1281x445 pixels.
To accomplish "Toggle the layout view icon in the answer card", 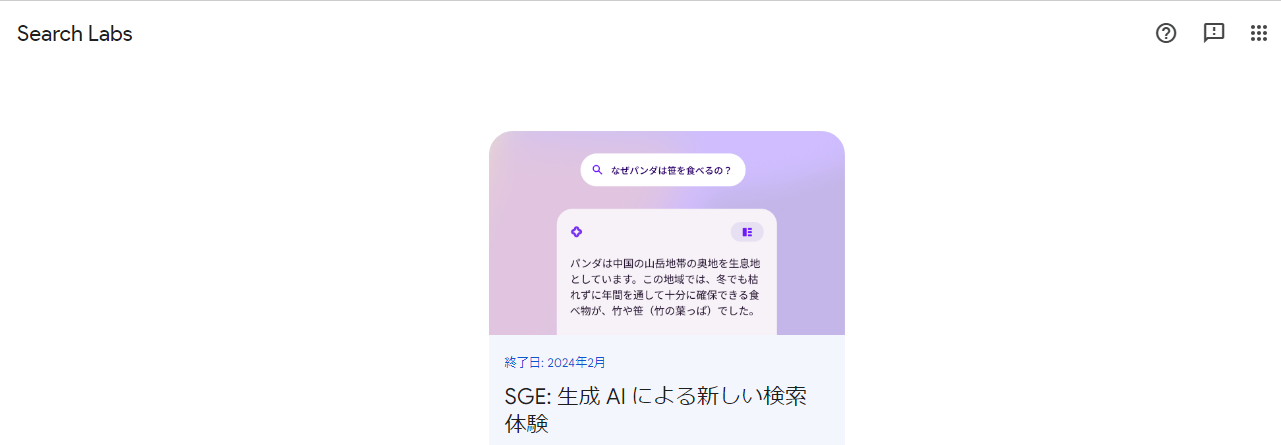I will pyautogui.click(x=747, y=232).
